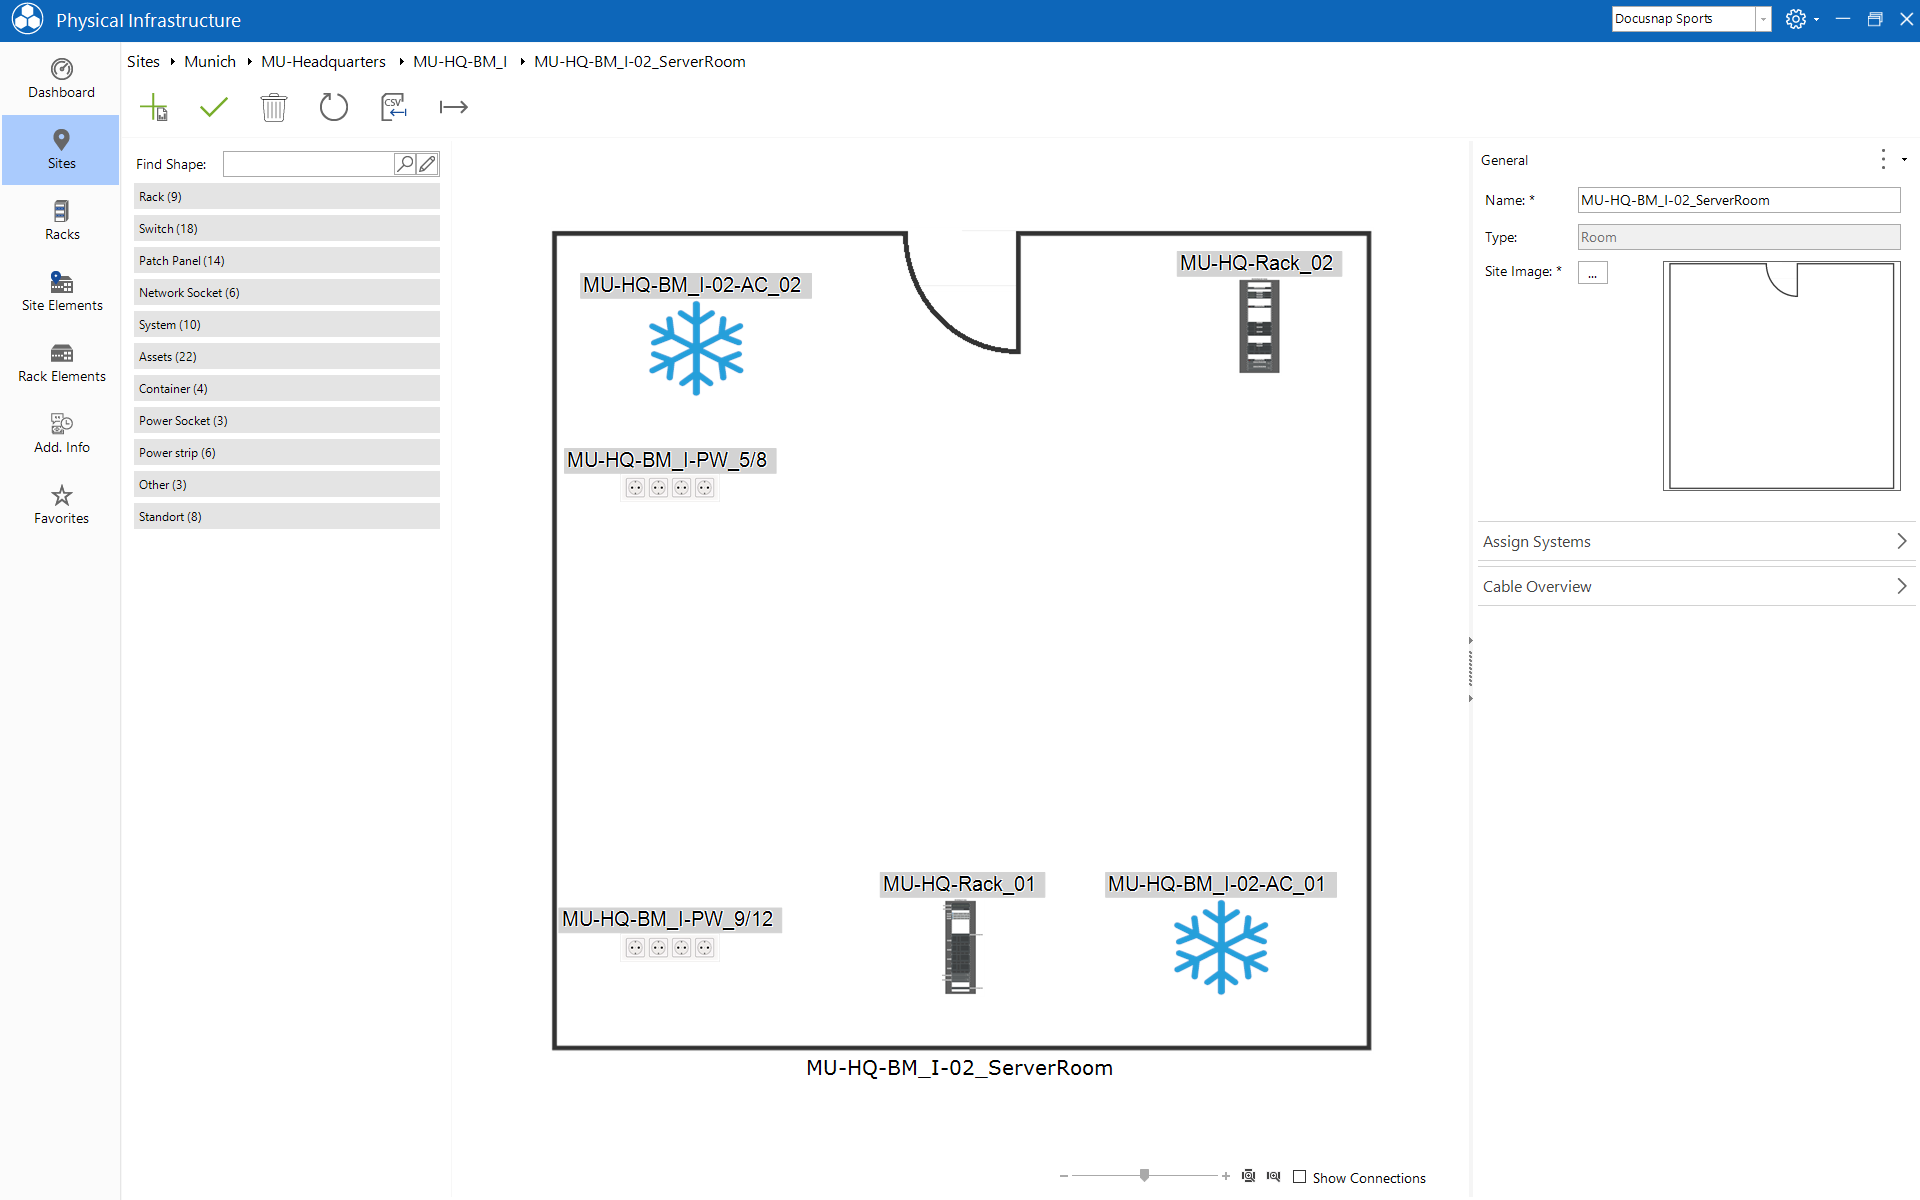This screenshot has width=1920, height=1200.
Task: Select the MU-HQ-Rack_02 rack icon
Action: pos(1259,327)
